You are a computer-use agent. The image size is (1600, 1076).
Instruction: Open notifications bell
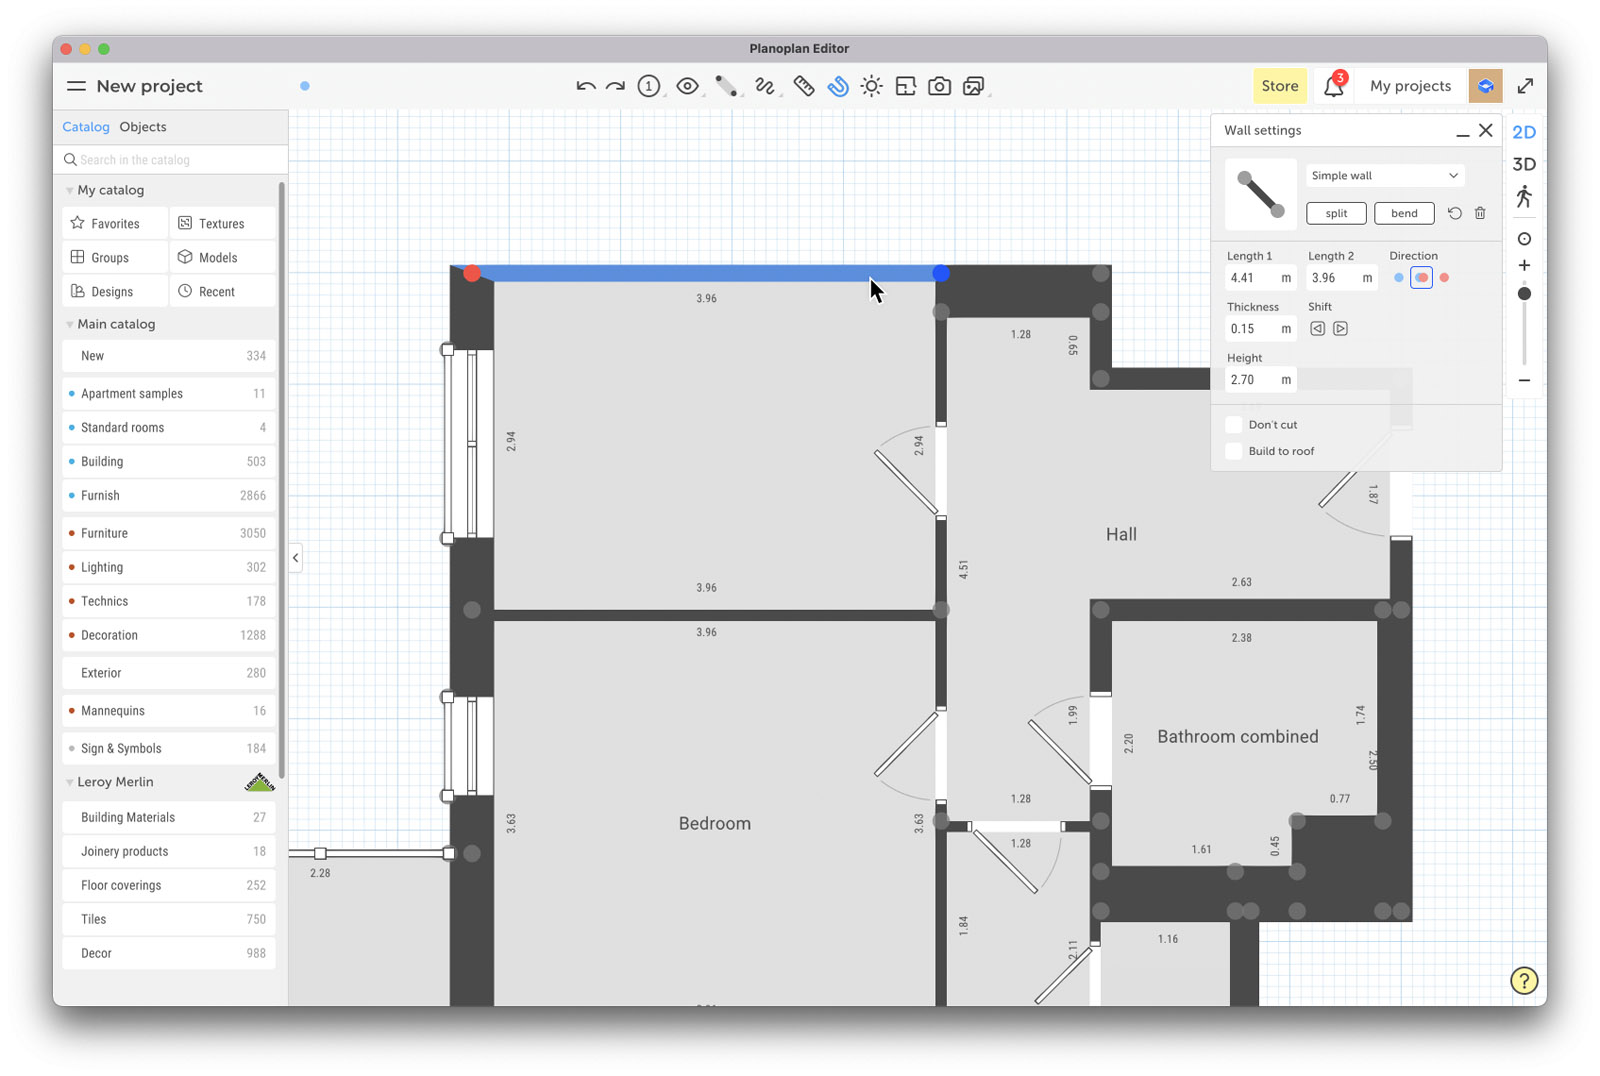click(1334, 86)
